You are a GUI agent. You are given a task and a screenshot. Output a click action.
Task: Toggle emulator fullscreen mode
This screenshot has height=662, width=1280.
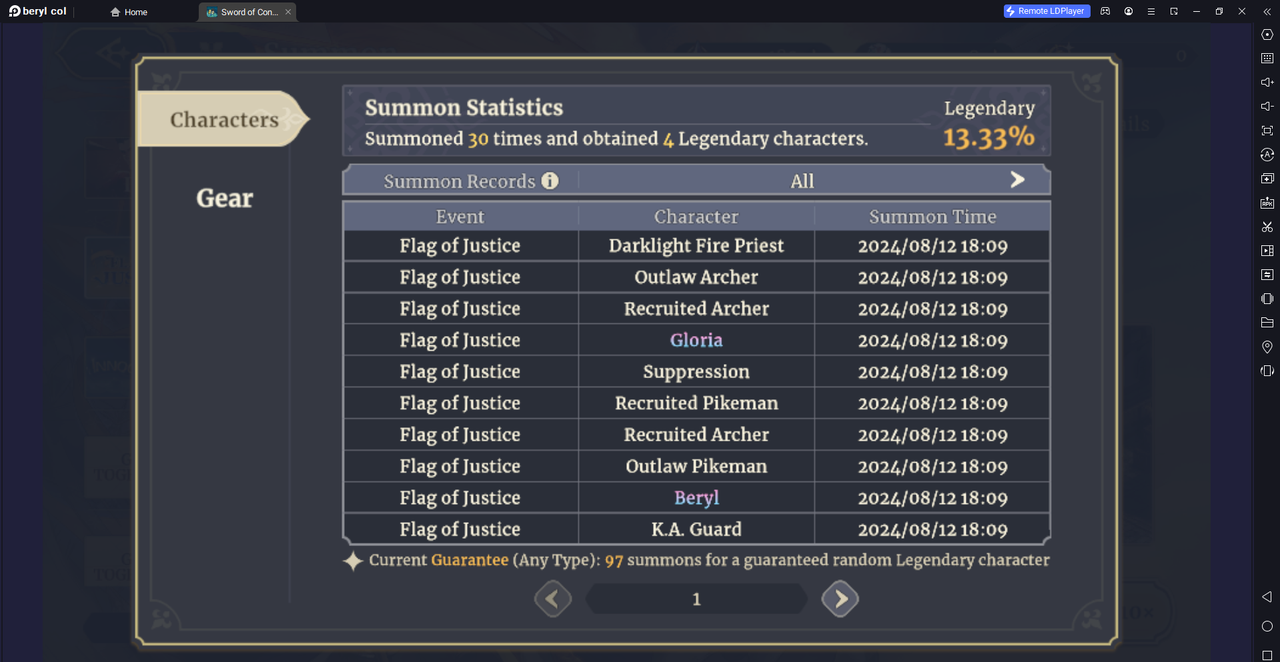click(1267, 130)
